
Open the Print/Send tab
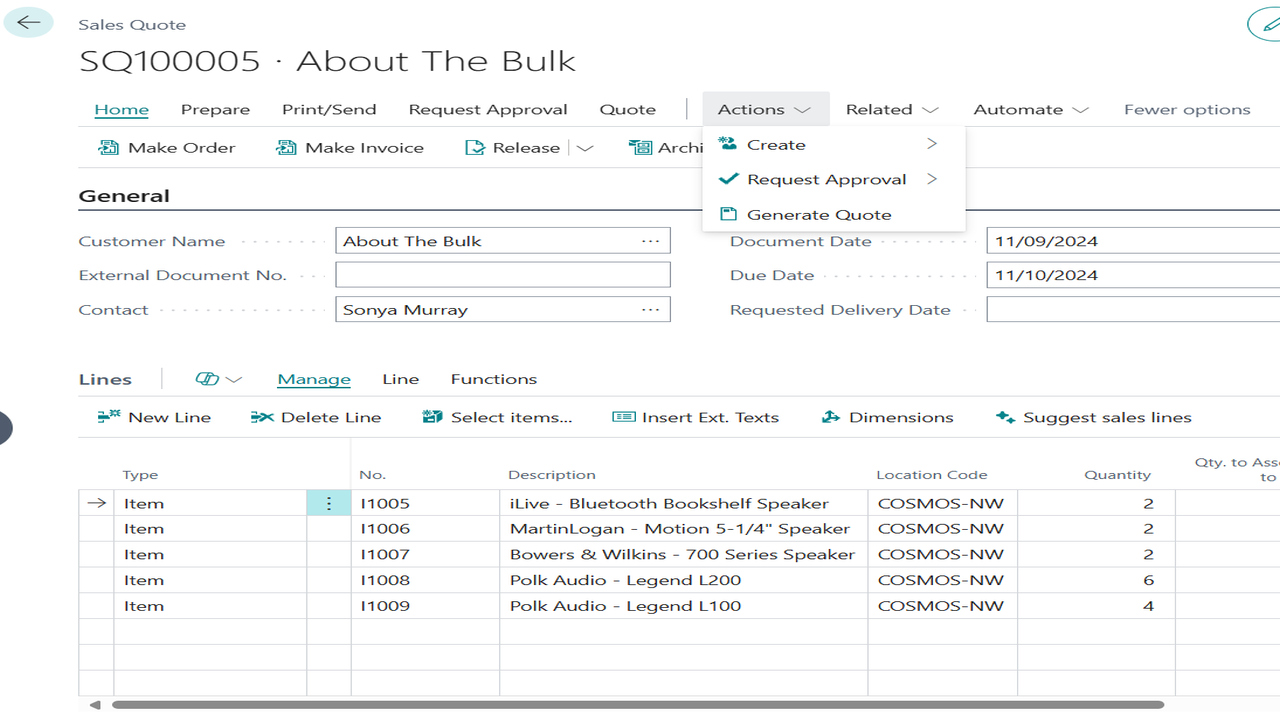(x=329, y=109)
